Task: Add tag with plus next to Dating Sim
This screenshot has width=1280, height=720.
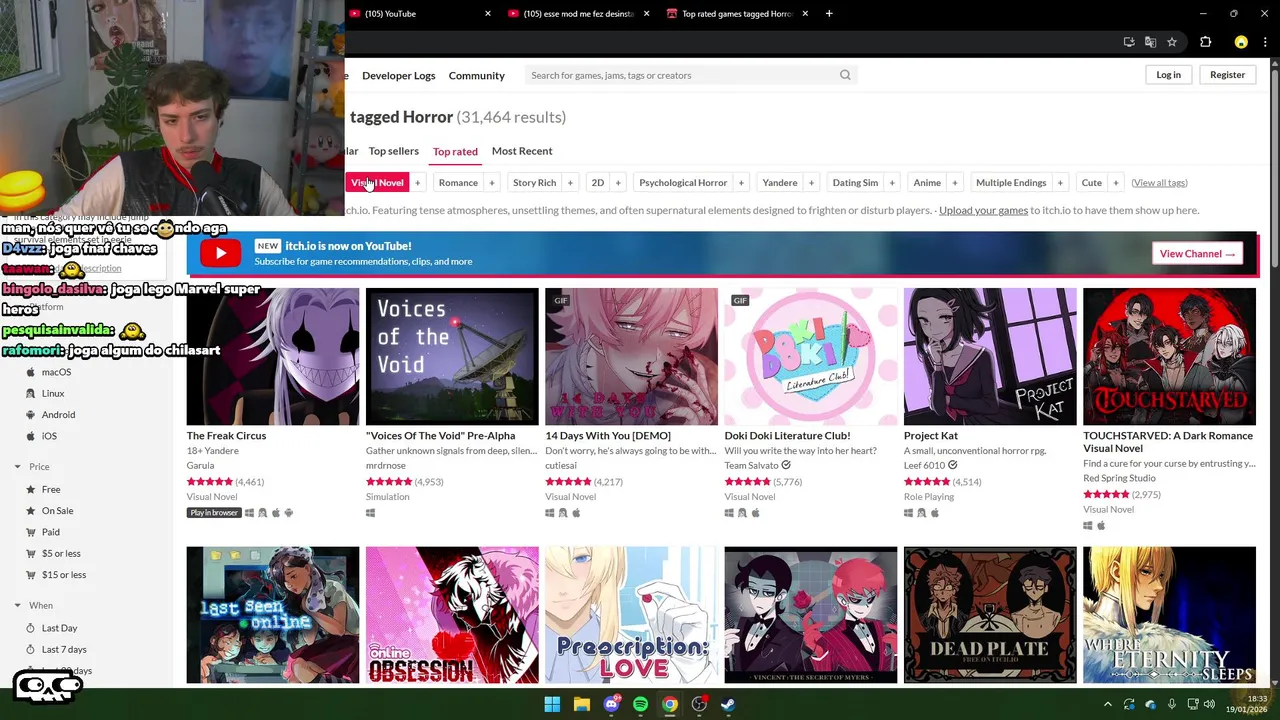Action: [x=892, y=183]
